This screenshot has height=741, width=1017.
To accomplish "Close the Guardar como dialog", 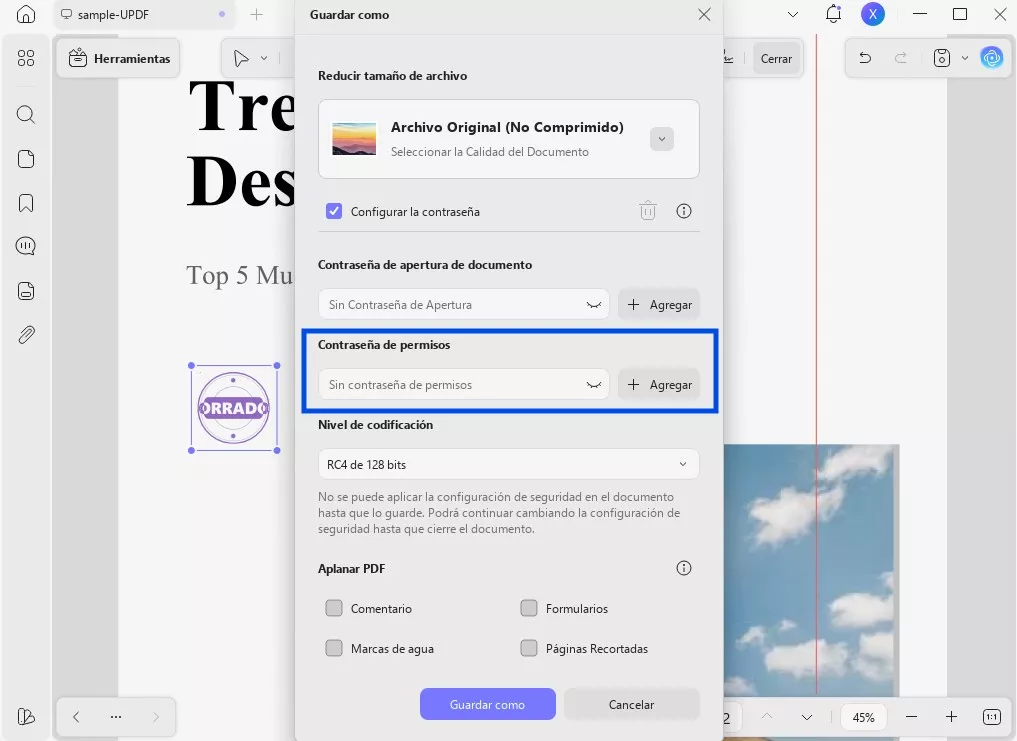I will pyautogui.click(x=704, y=14).
